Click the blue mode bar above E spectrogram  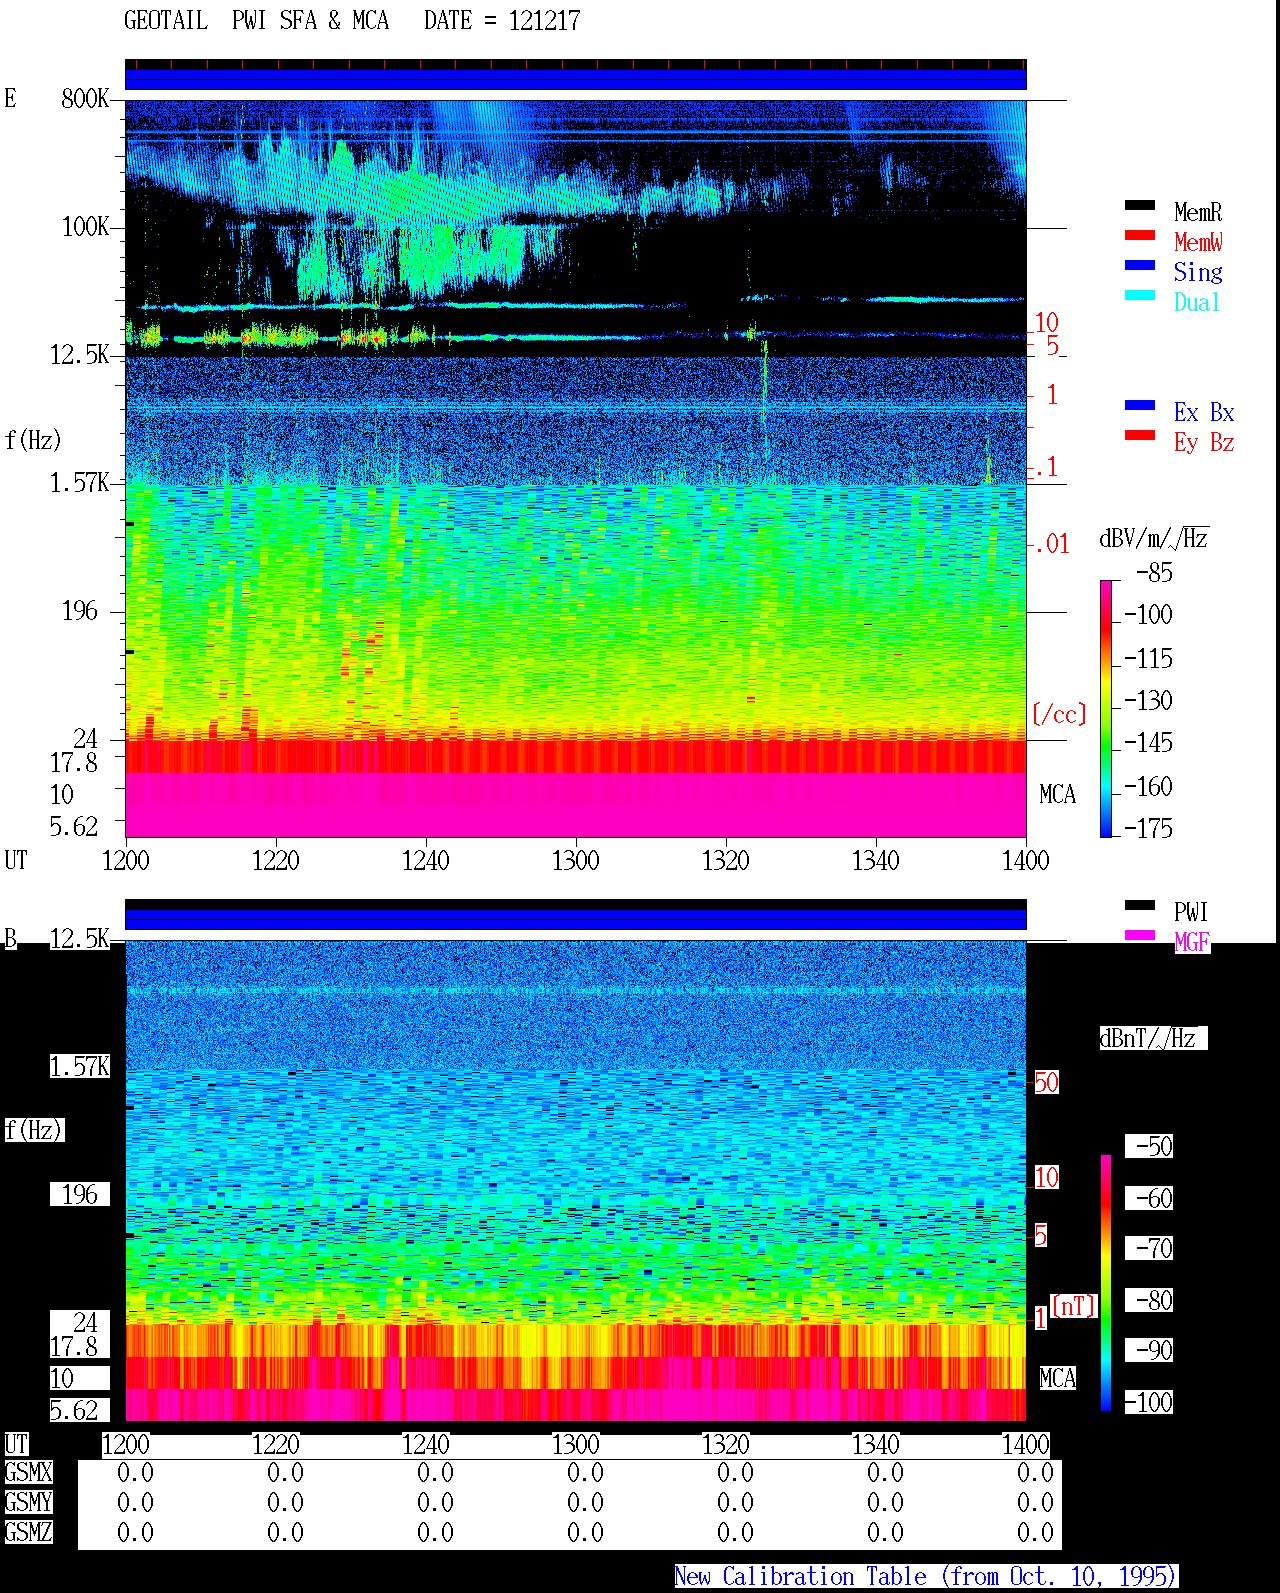coord(576,79)
